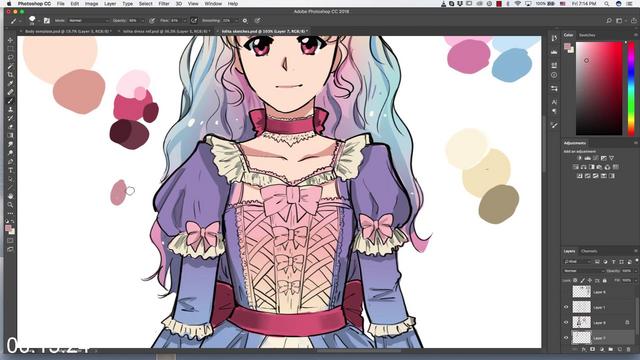Select the Crop tool
The height and width of the screenshot is (360, 640).
point(10,75)
